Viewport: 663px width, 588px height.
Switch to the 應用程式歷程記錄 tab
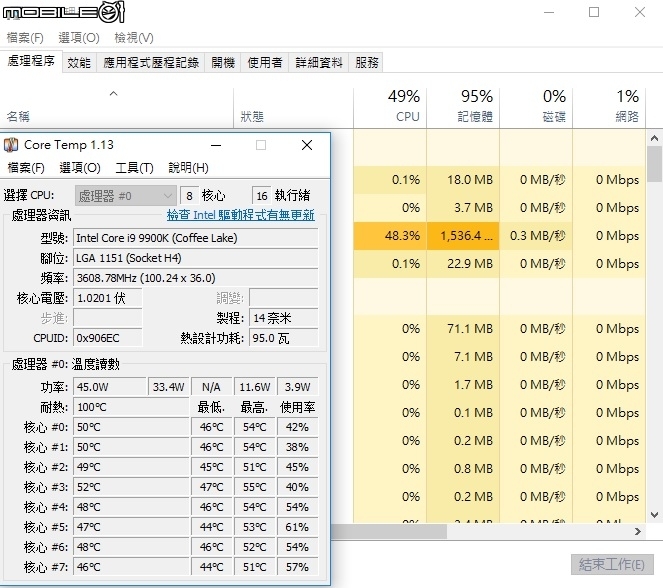pos(151,63)
